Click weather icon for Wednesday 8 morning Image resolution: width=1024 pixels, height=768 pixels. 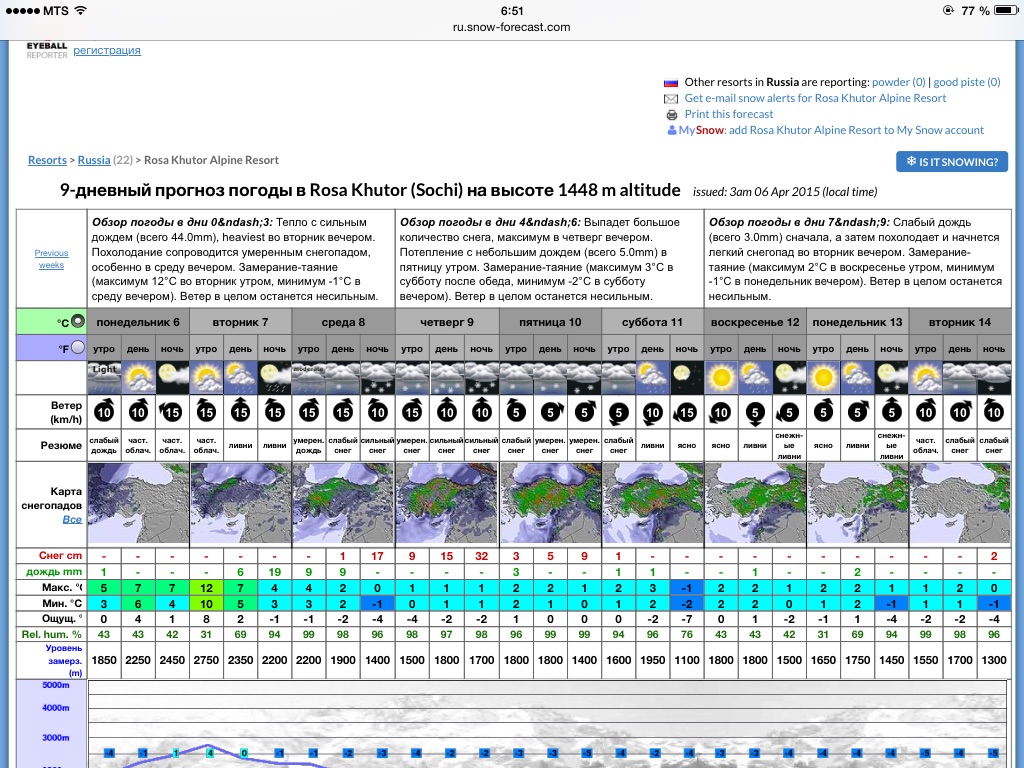click(x=308, y=377)
